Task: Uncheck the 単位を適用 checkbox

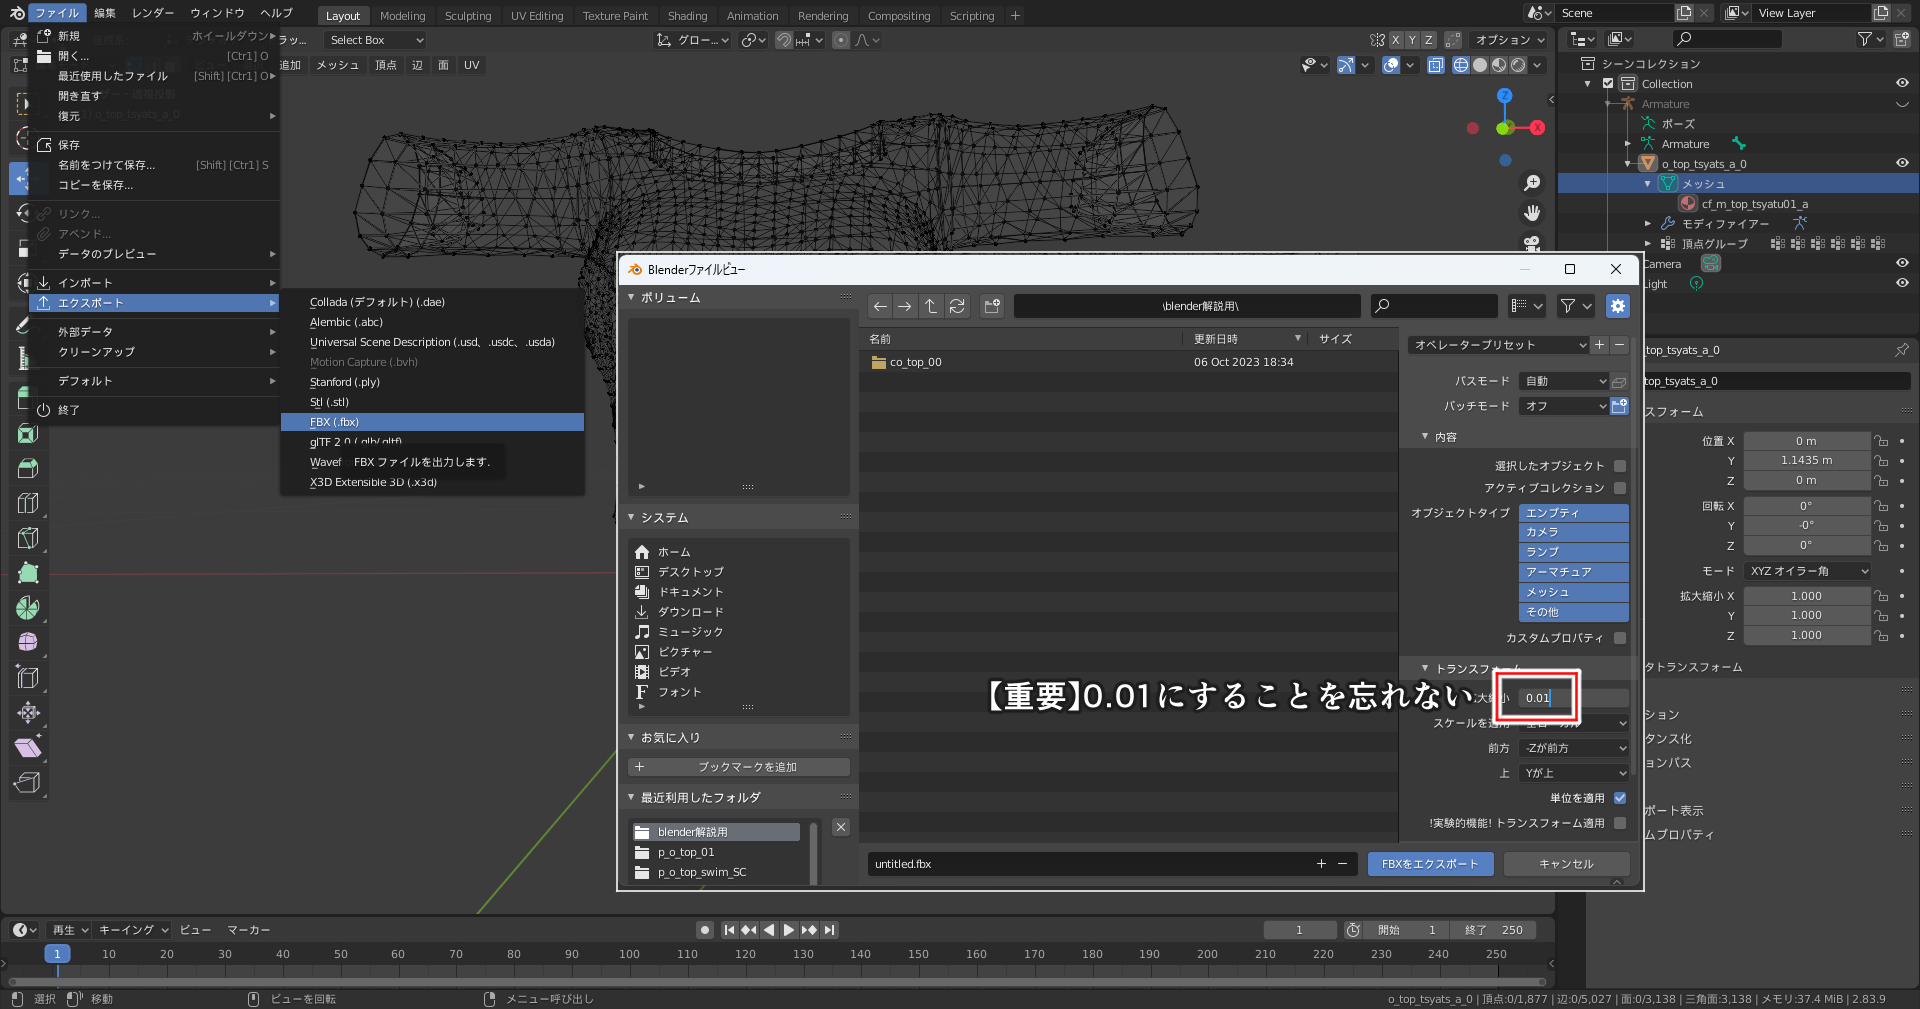Action: pyautogui.click(x=1620, y=798)
